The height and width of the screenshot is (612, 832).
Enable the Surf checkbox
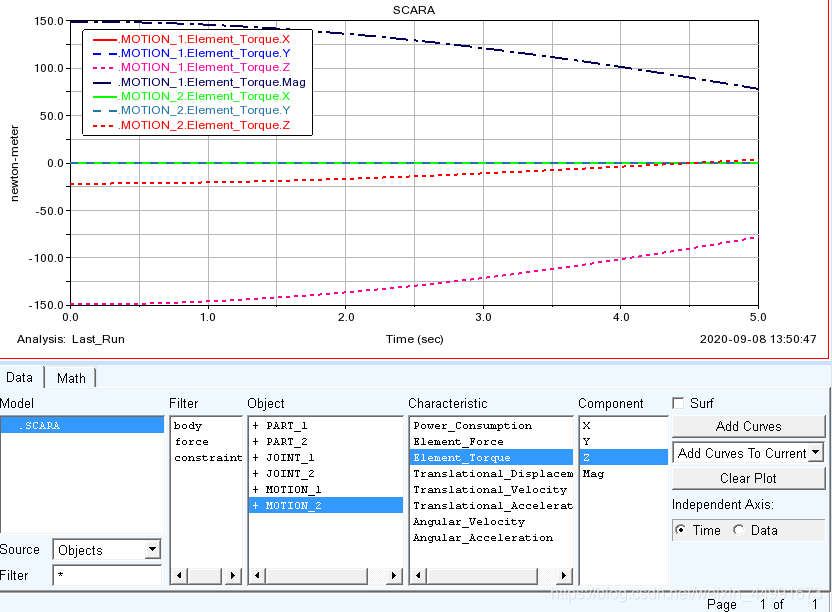click(x=679, y=404)
